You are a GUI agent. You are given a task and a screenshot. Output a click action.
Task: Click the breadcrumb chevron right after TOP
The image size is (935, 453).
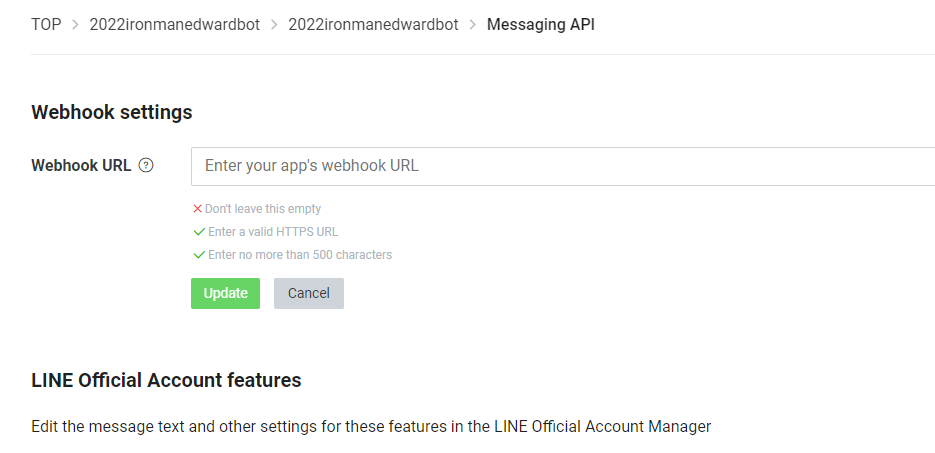coord(74,24)
